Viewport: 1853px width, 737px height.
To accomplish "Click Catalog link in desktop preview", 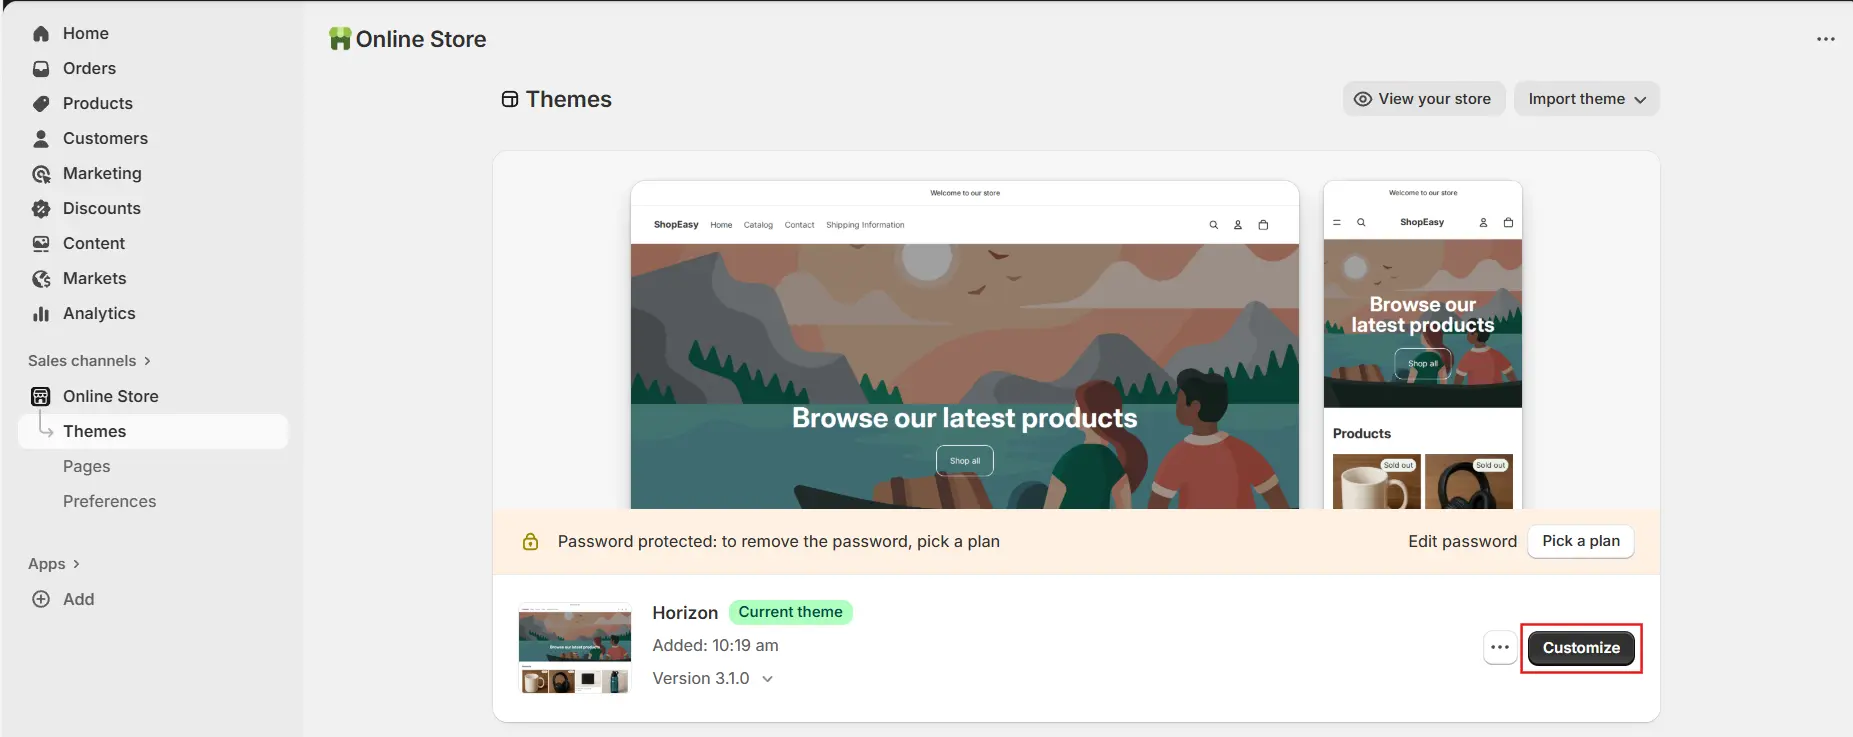I will tap(758, 225).
